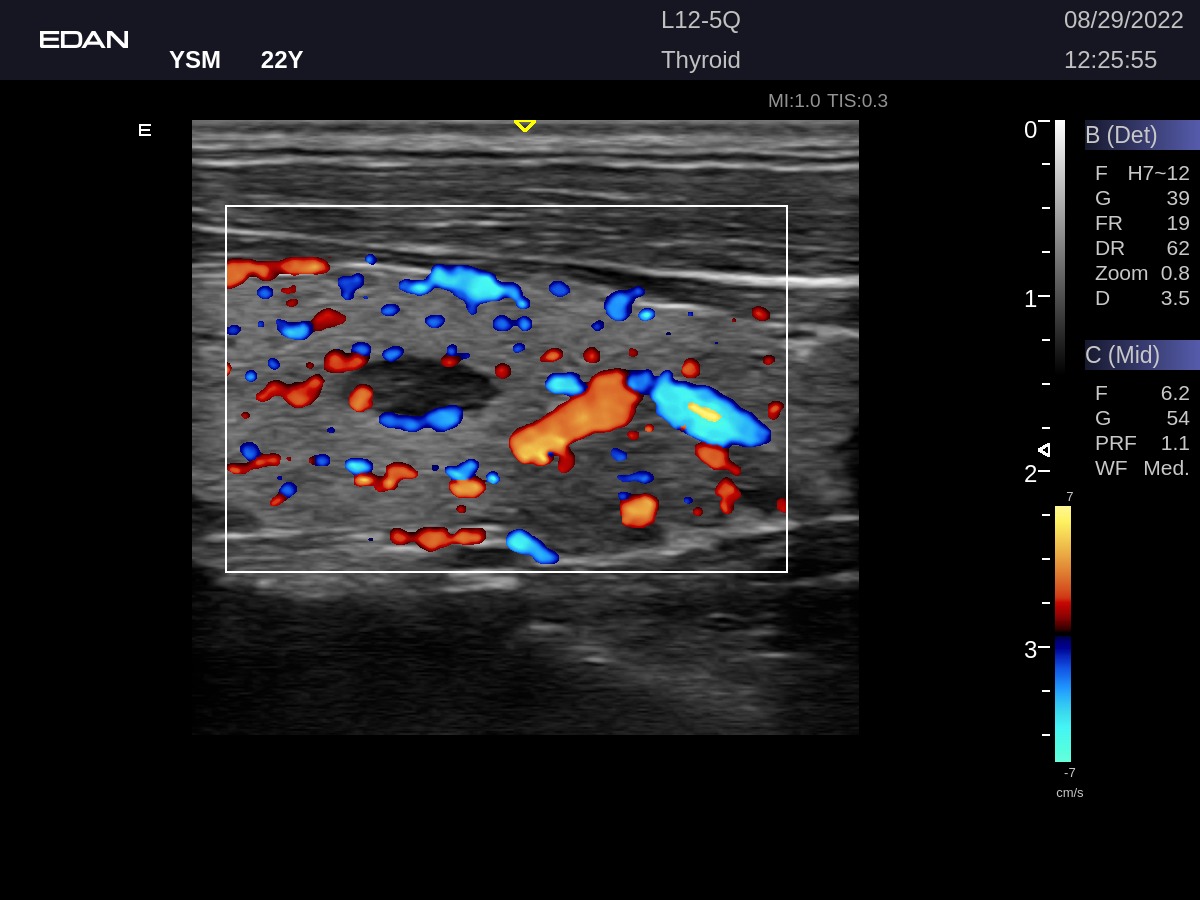Viewport: 1200px width, 900px height.
Task: Click the MI:1.0 TIS:0.3 indicator
Action: tap(827, 101)
